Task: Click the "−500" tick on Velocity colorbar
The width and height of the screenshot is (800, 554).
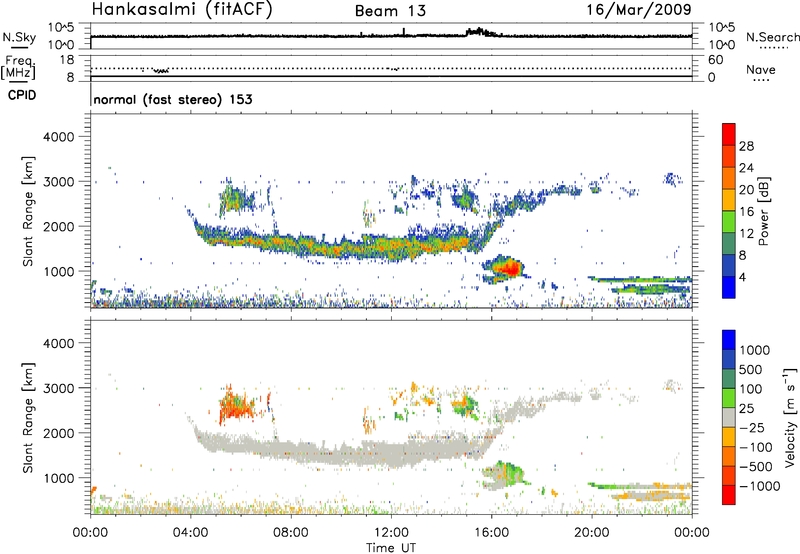Action: click(756, 466)
